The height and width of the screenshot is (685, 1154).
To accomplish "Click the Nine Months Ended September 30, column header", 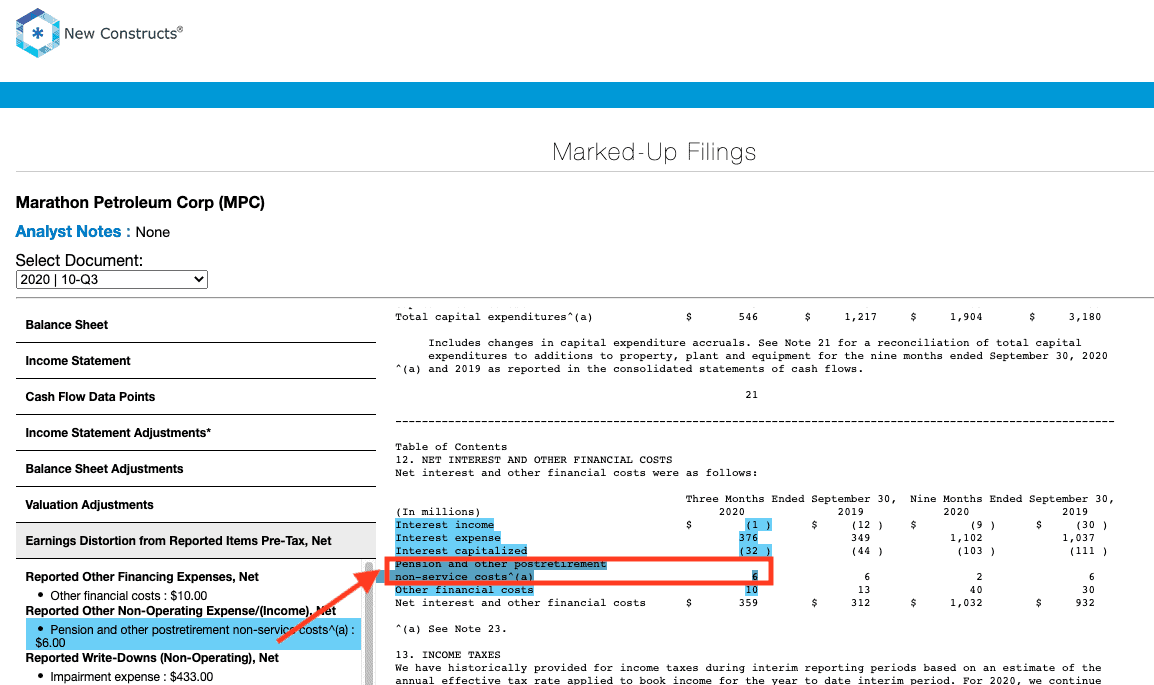I will coord(1012,499).
